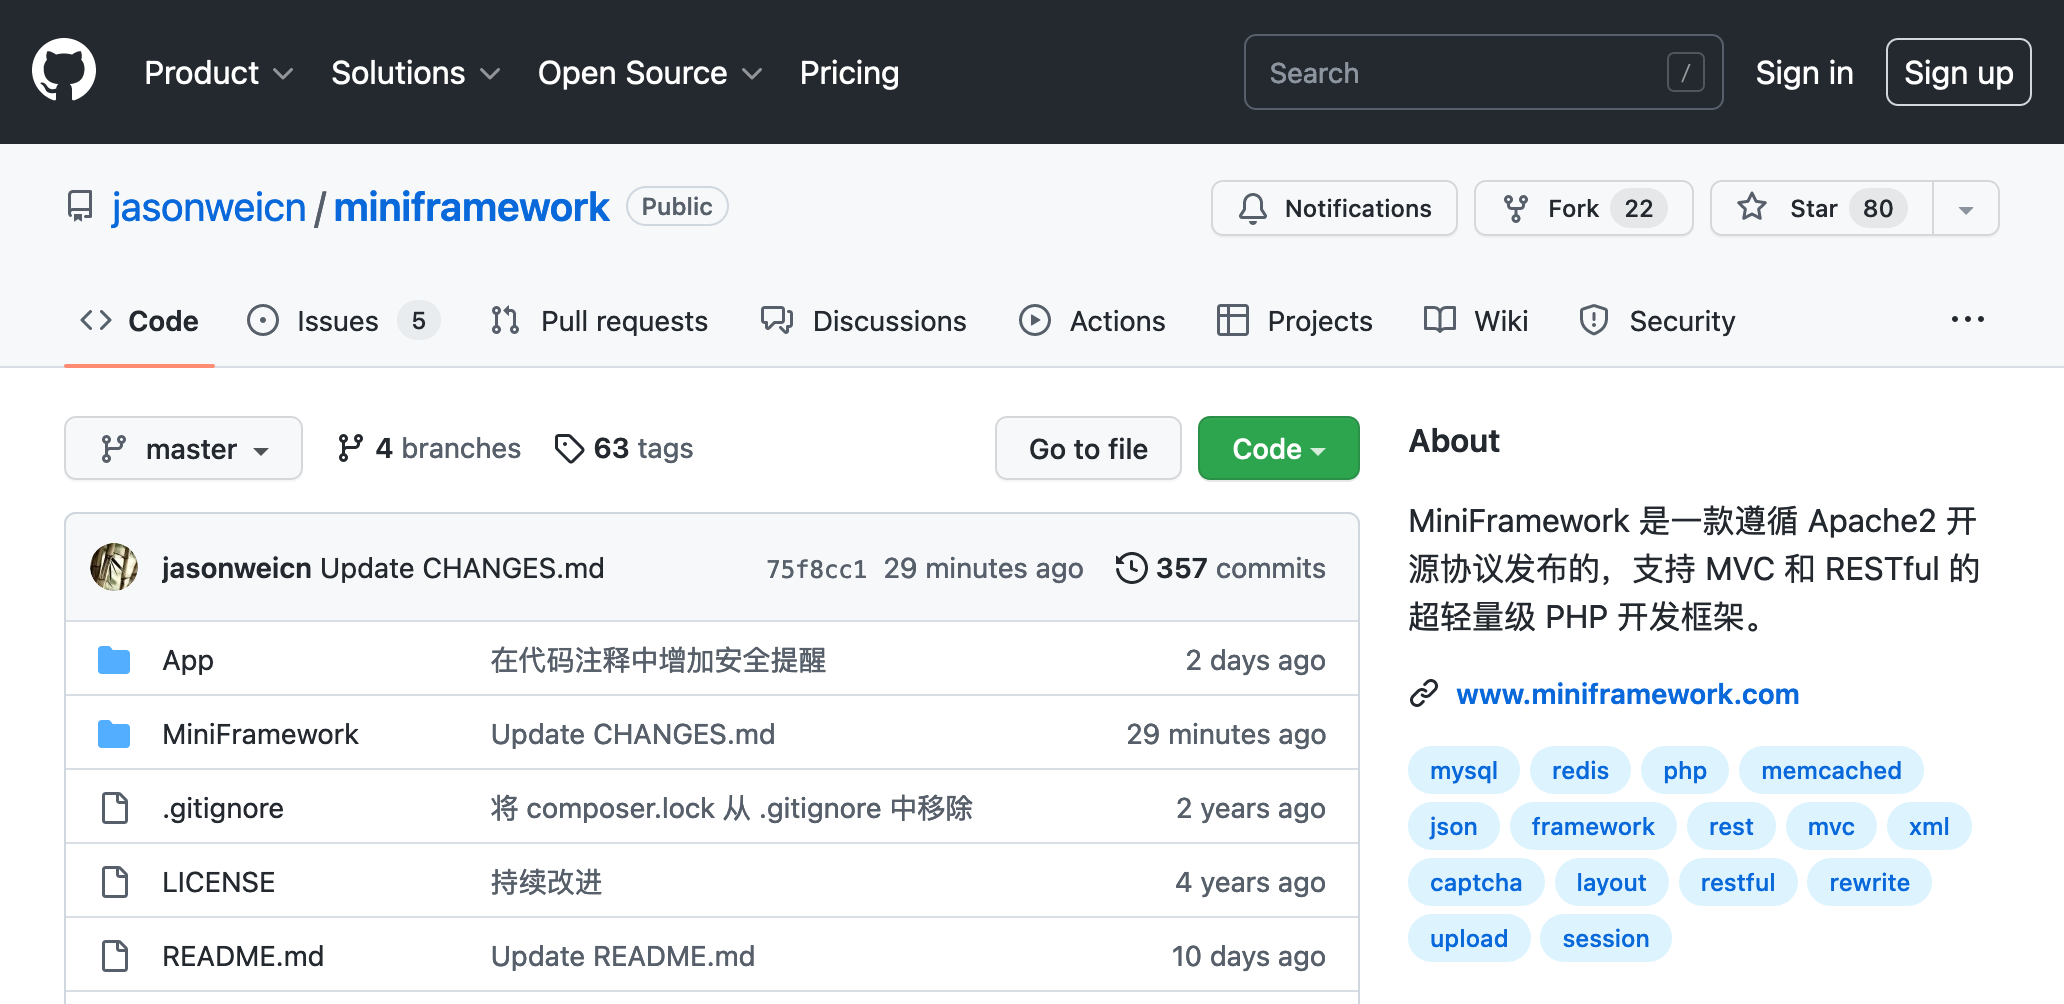Viewport: 2064px width, 1004px height.
Task: Open the .gitignore file
Action: click(x=223, y=808)
